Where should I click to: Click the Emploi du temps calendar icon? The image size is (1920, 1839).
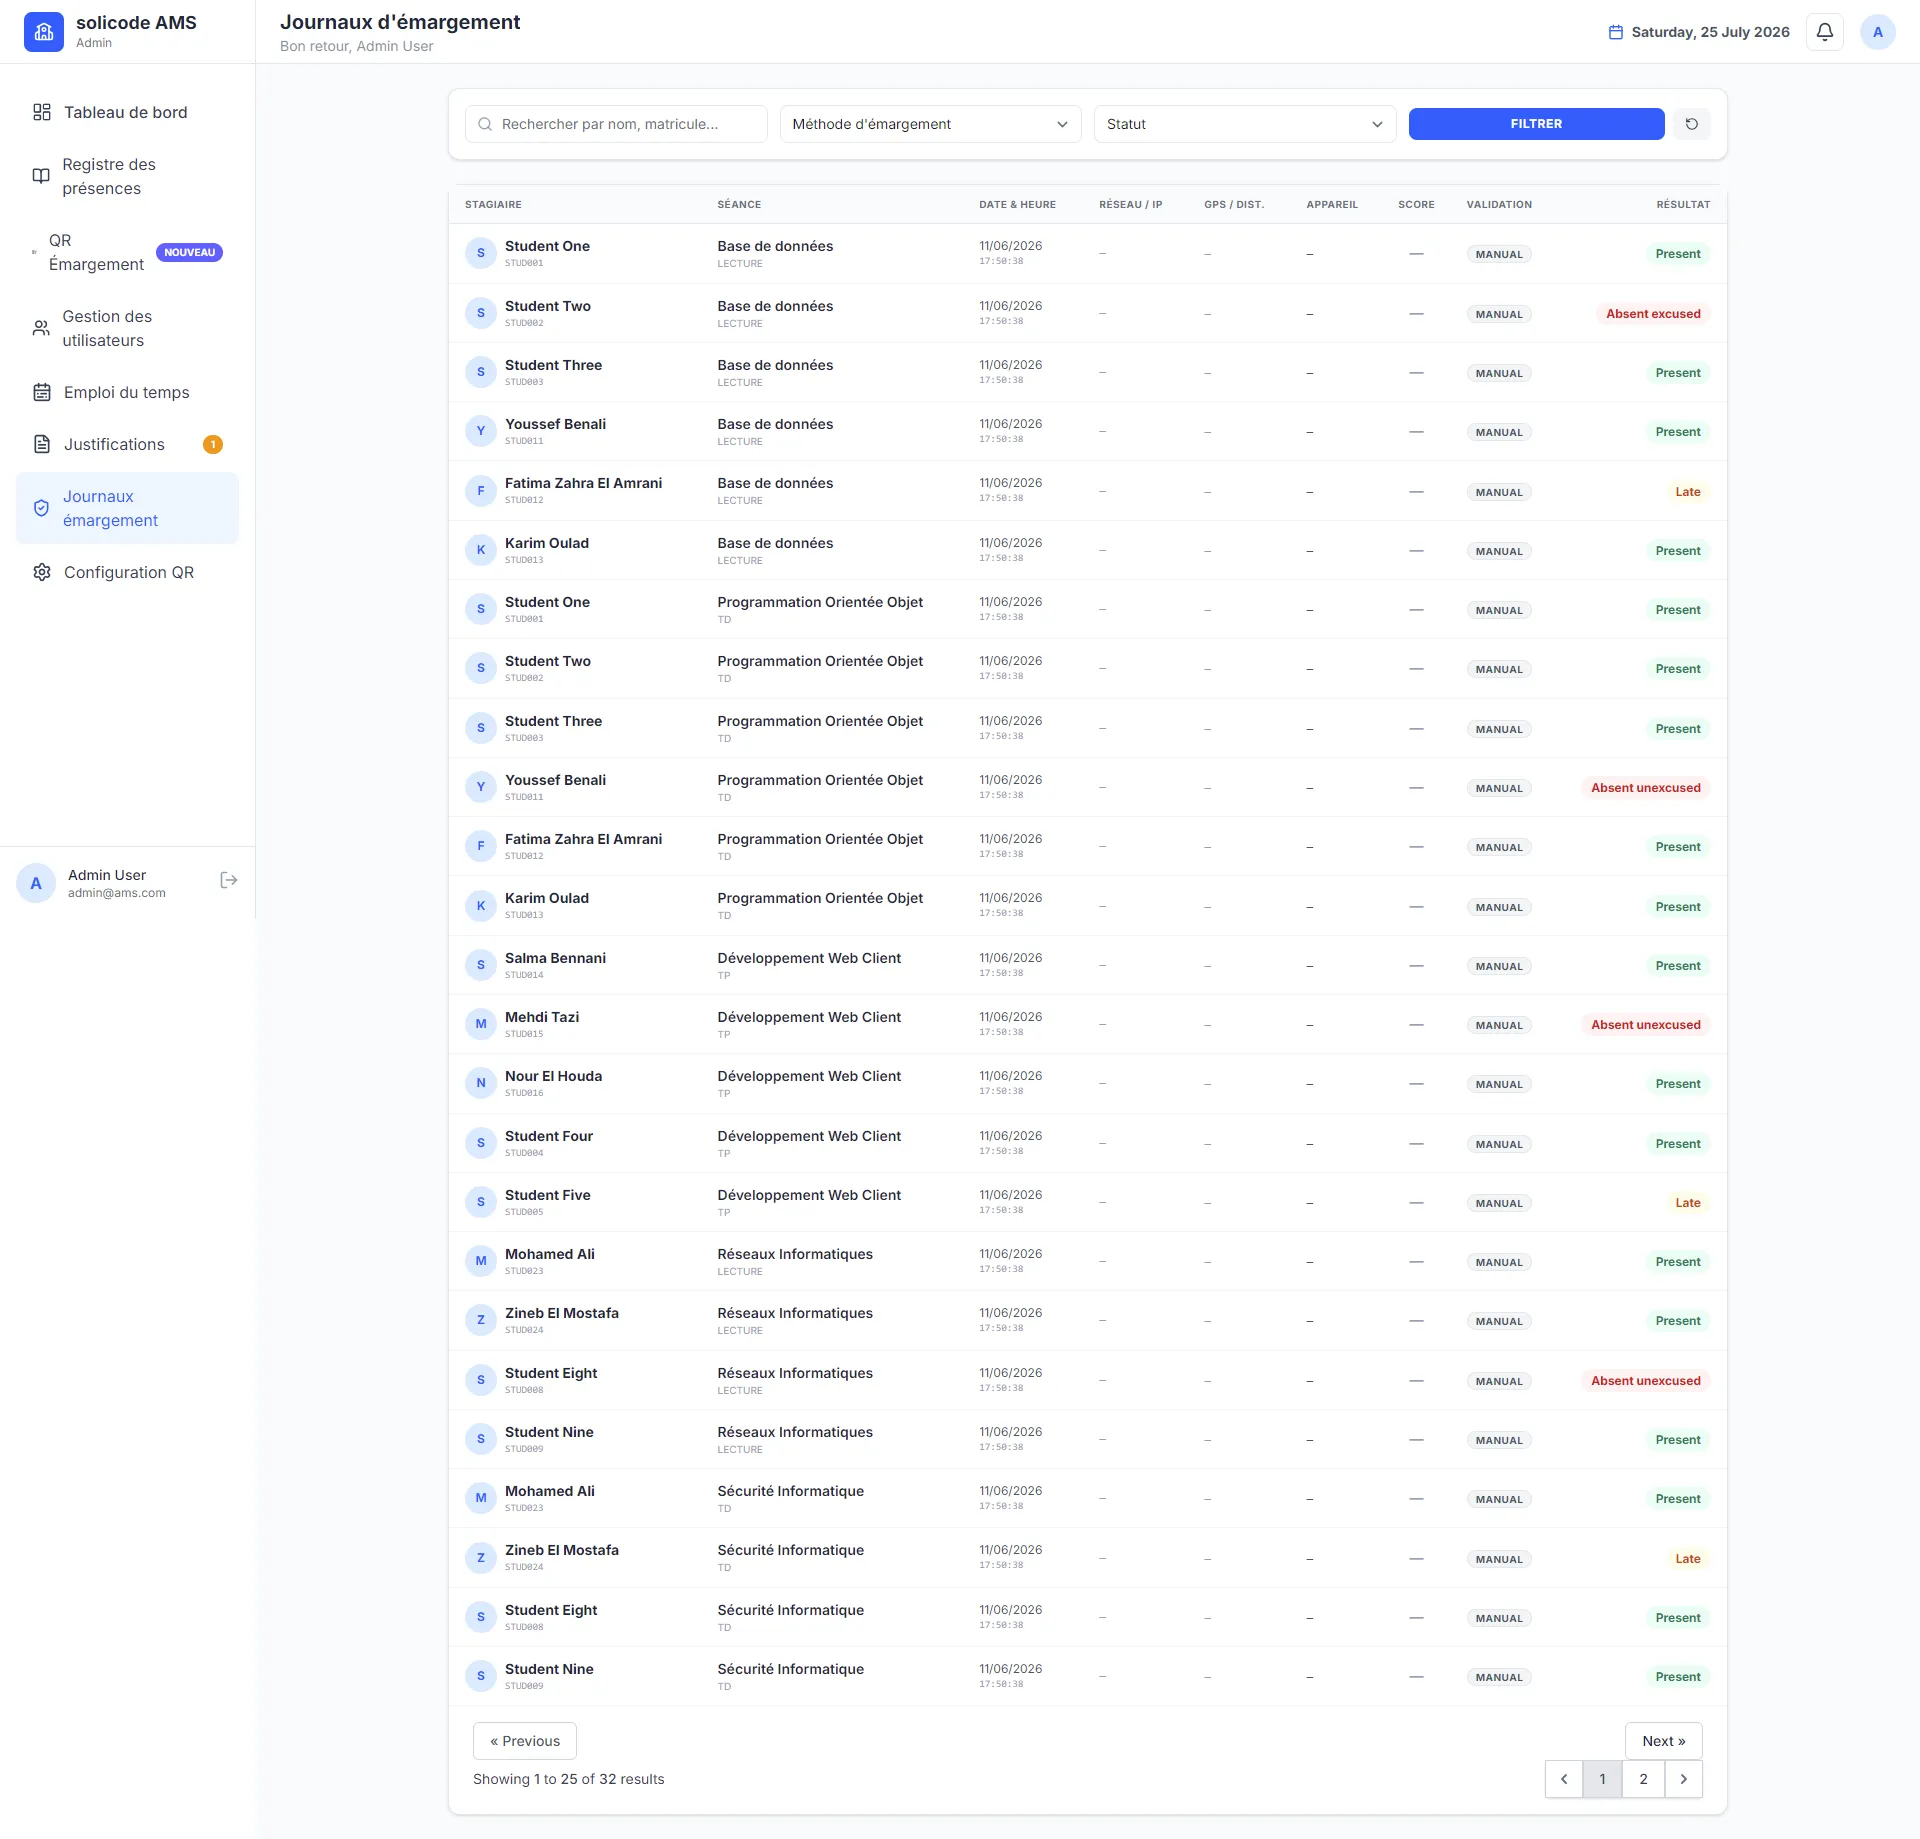pos(42,392)
